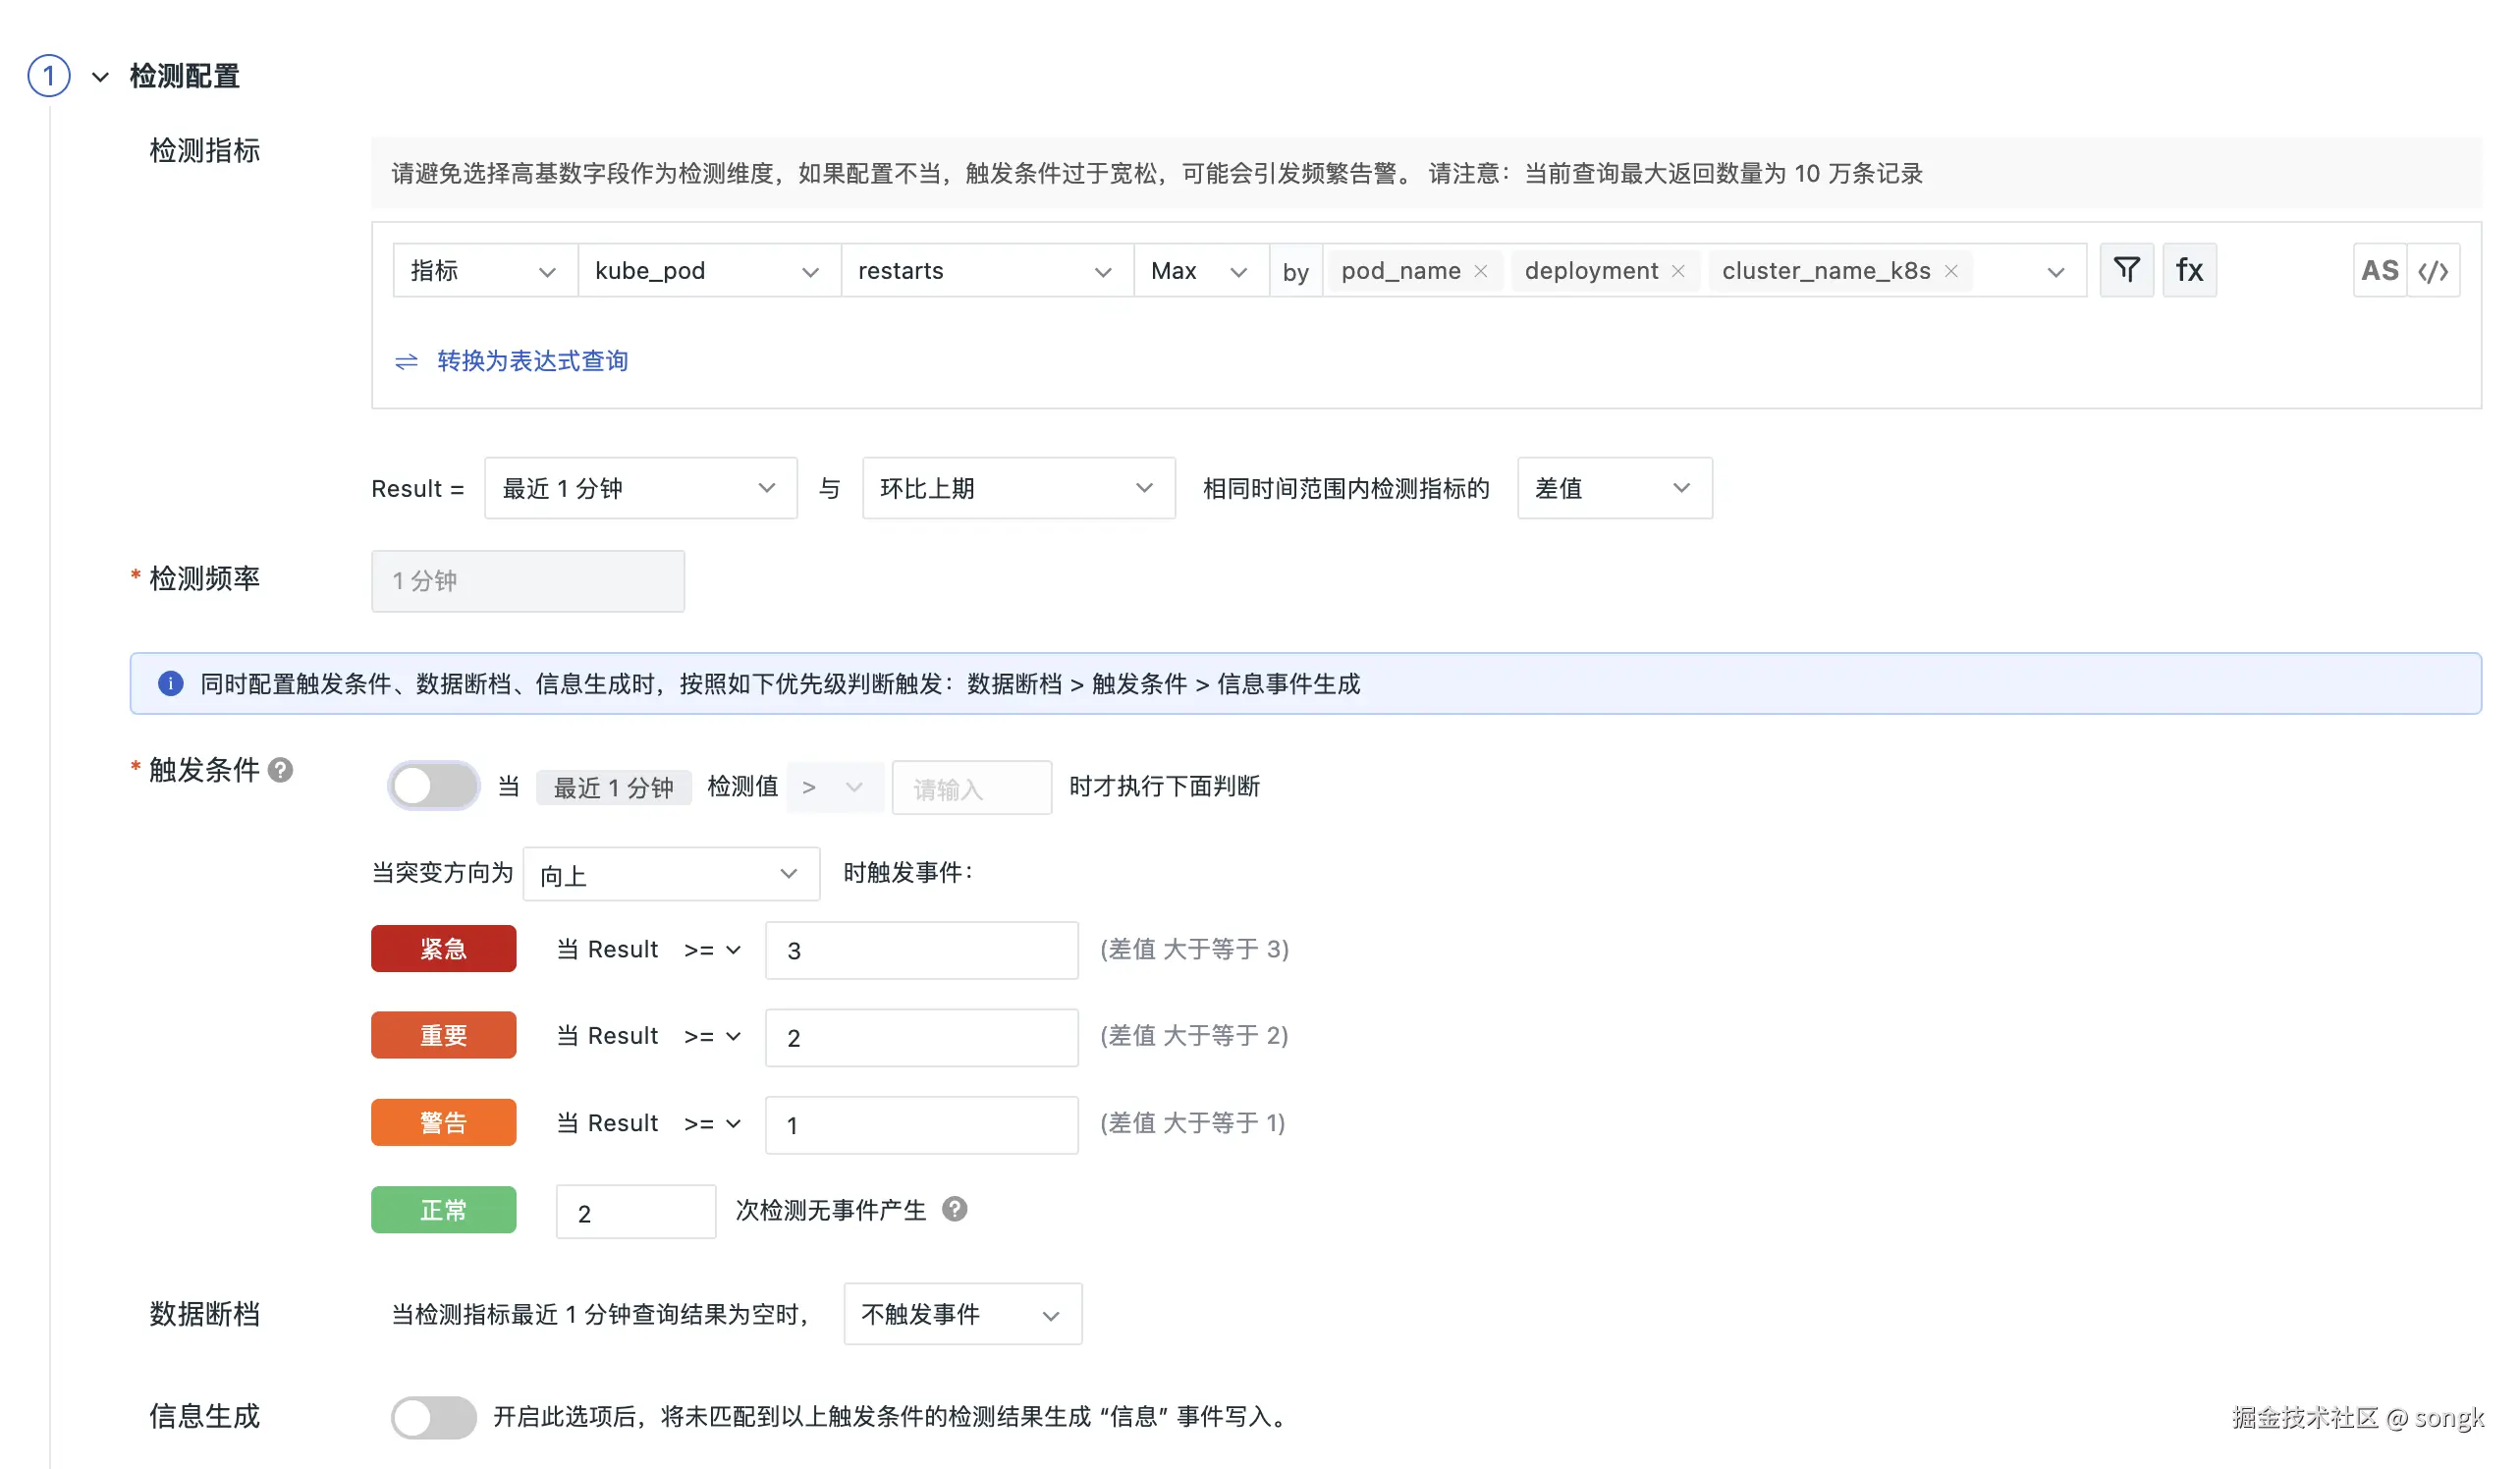Remove cluster_name_k8s tag
The height and width of the screenshot is (1469, 2520).
1950,271
